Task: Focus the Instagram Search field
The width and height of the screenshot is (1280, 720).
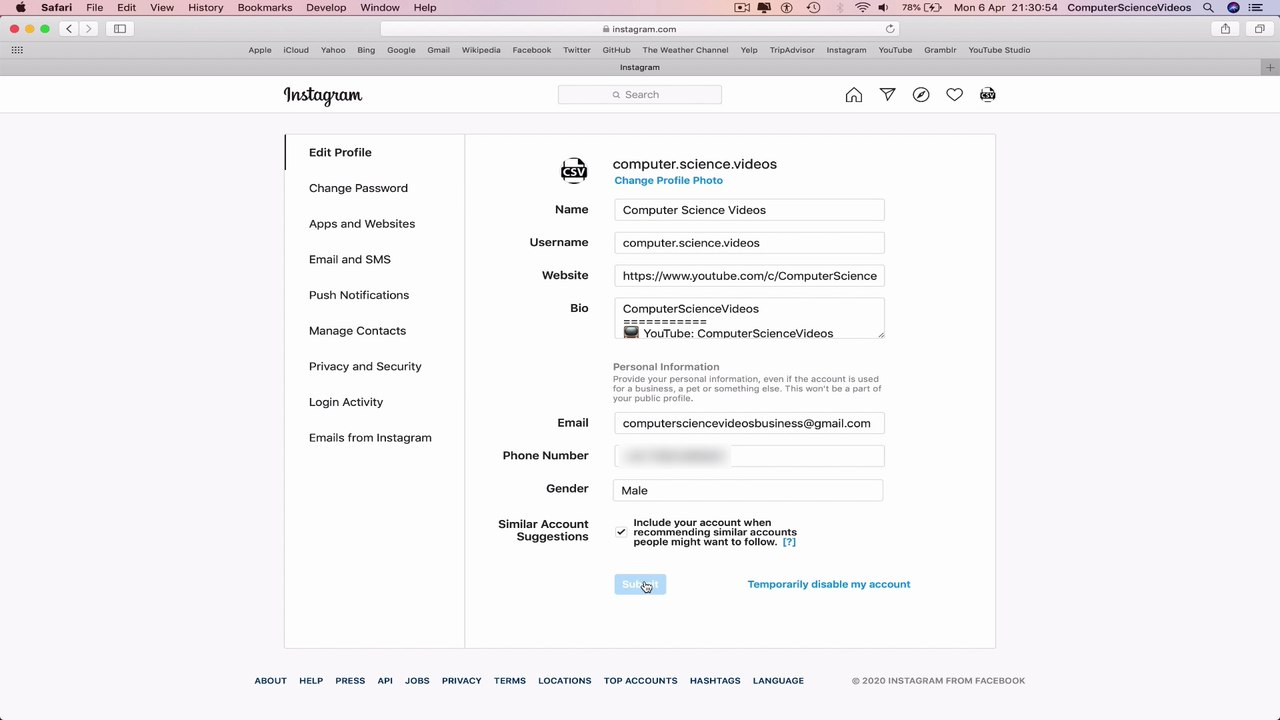Action: point(640,95)
